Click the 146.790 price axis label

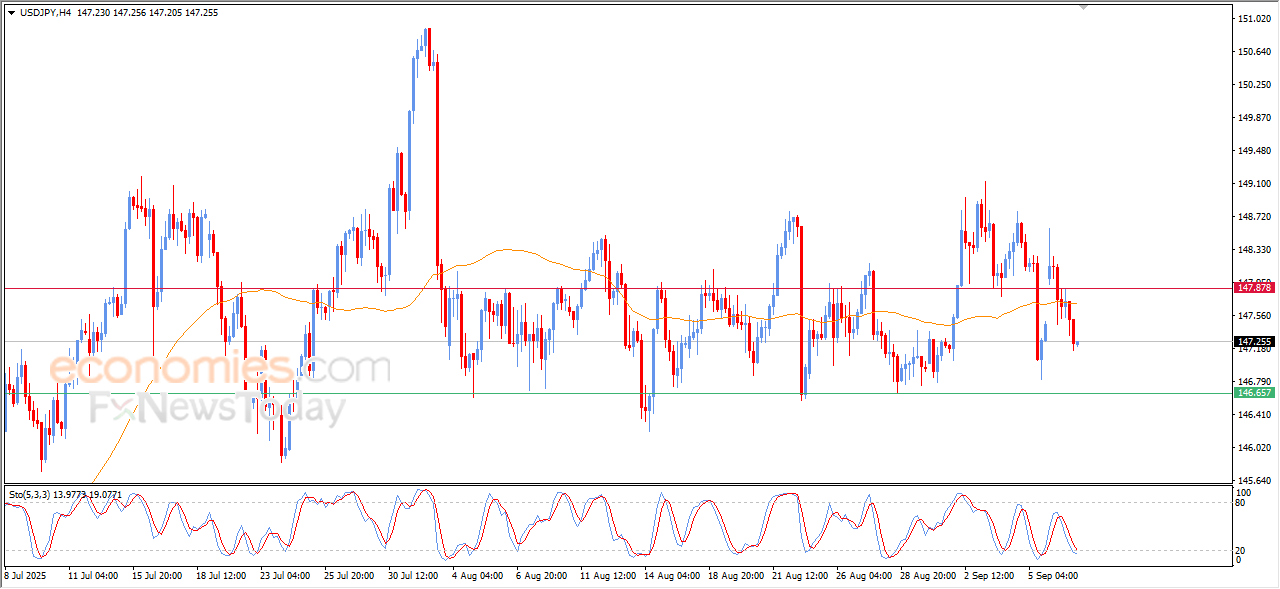point(1254,382)
